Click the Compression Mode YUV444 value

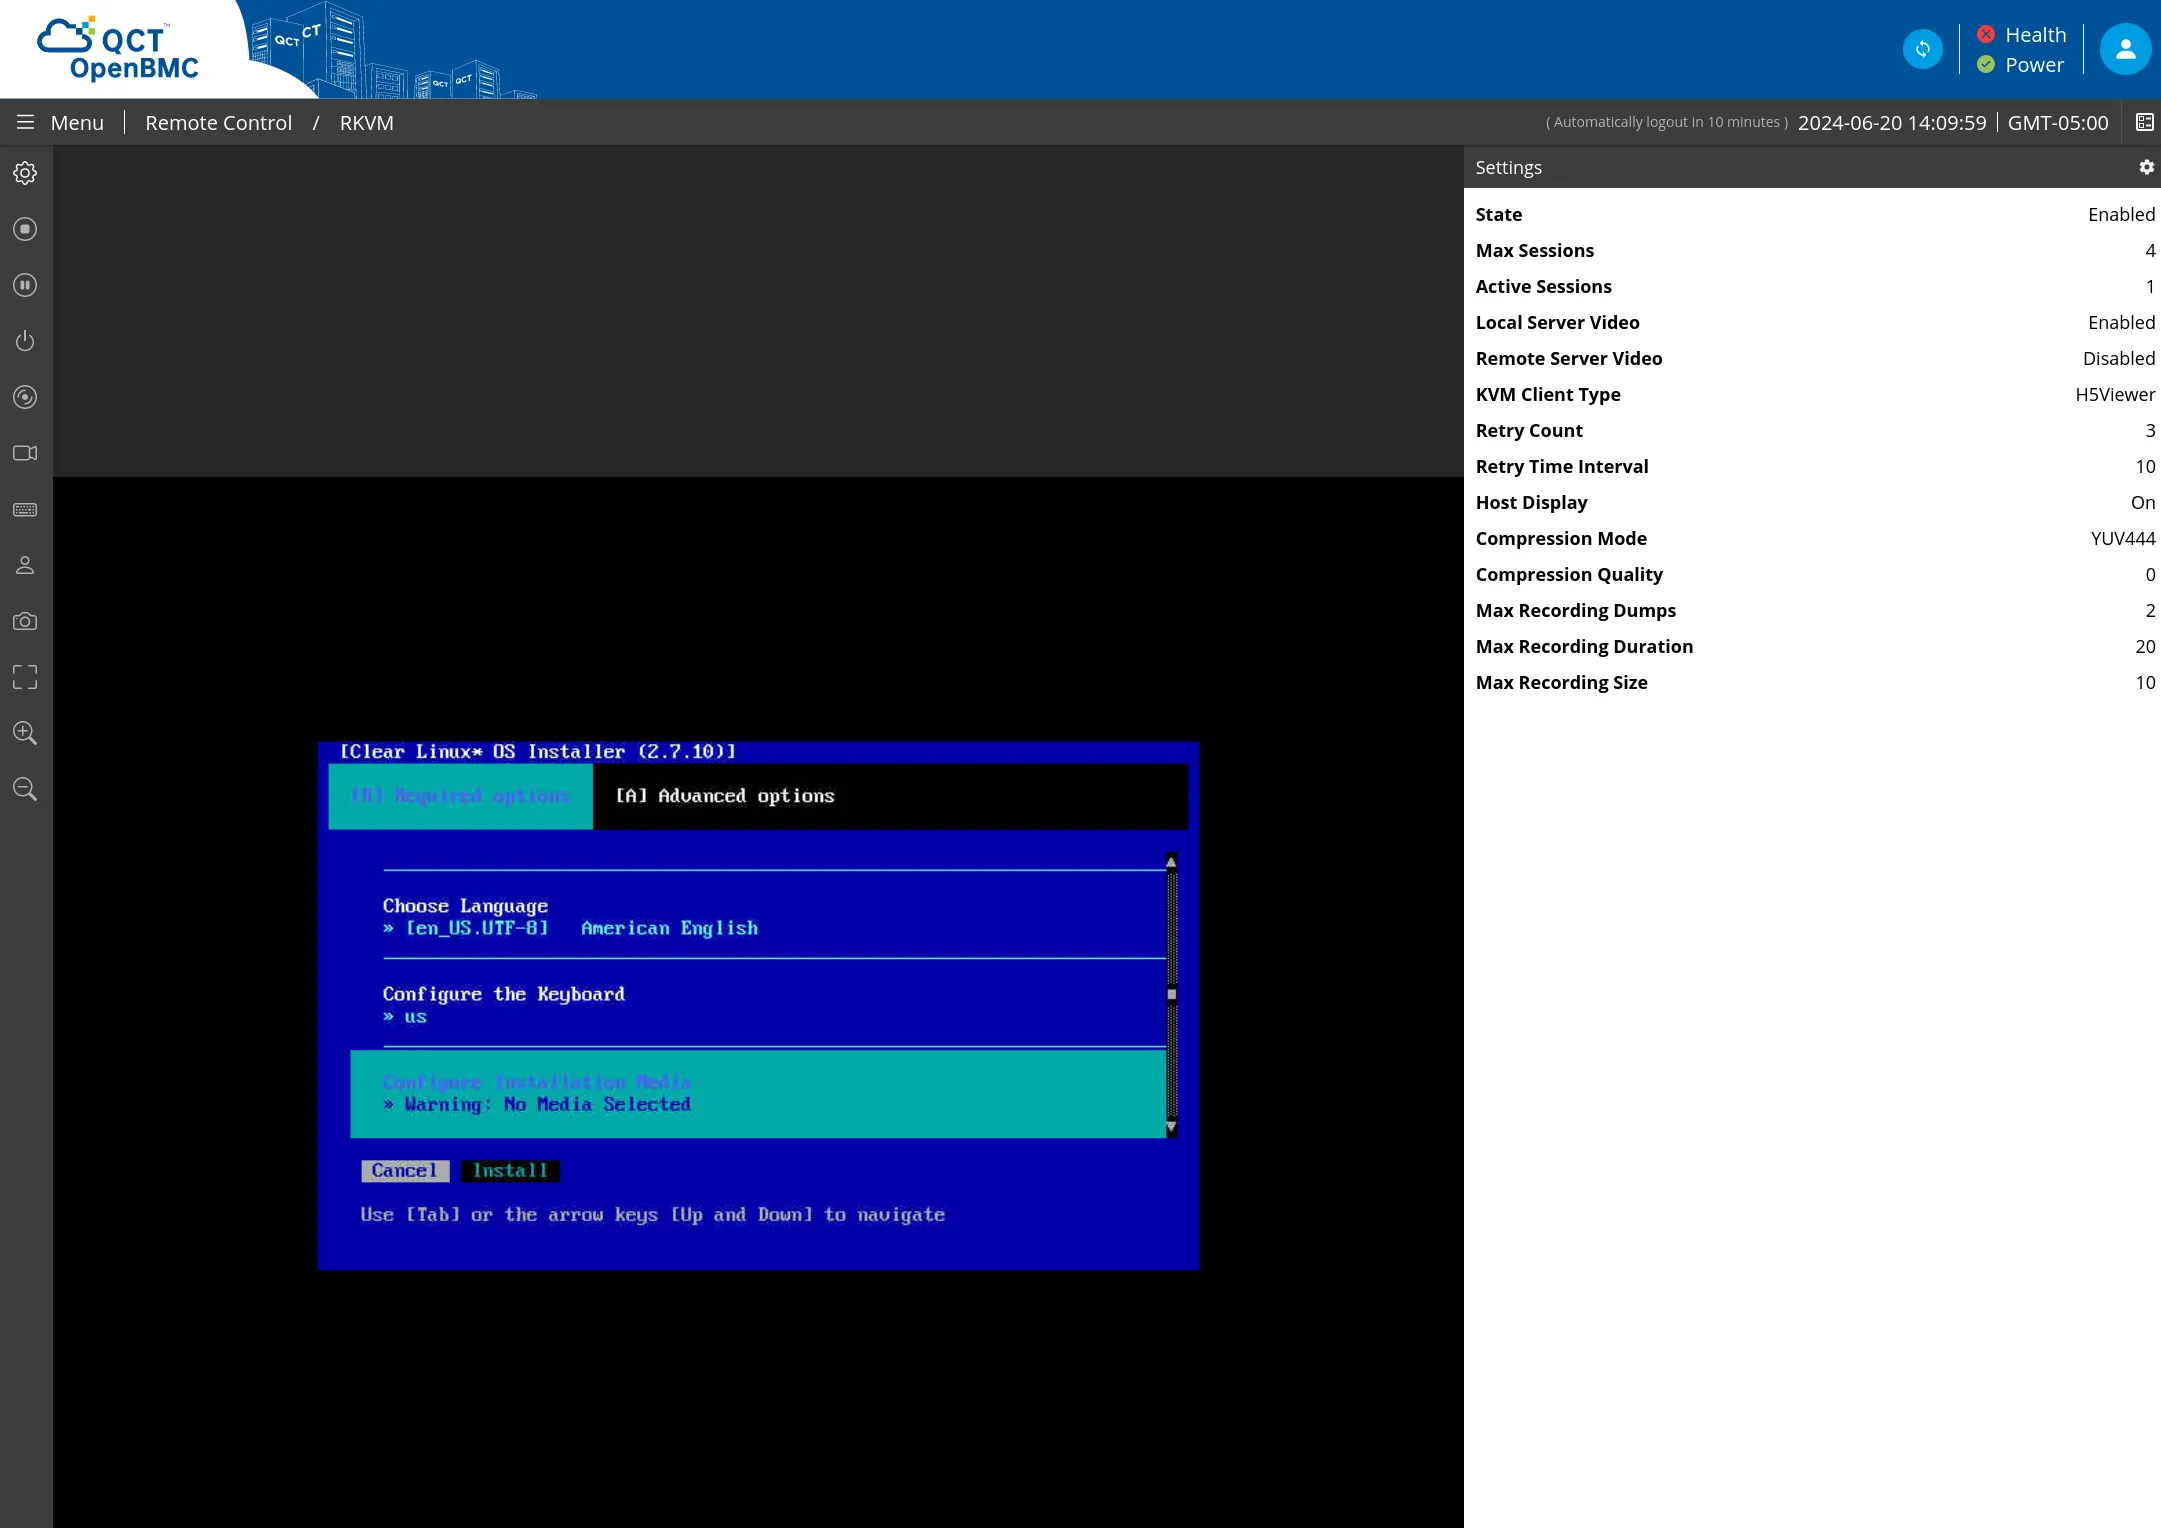coord(2122,538)
